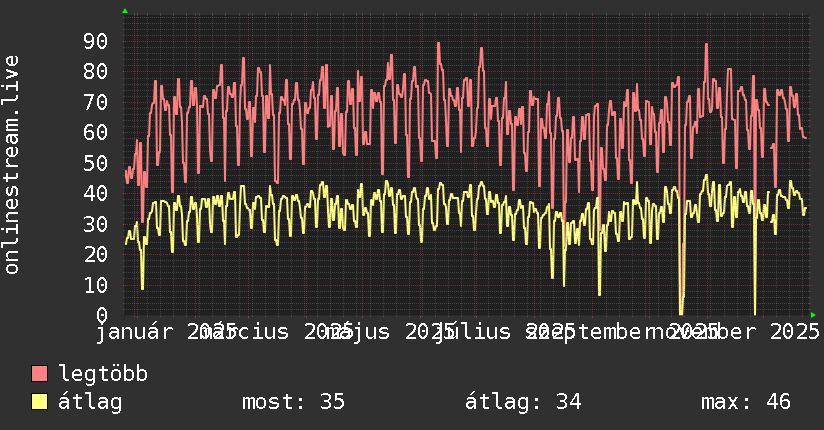
Task: Click the 30 label on y-axis
Action: pos(96,224)
